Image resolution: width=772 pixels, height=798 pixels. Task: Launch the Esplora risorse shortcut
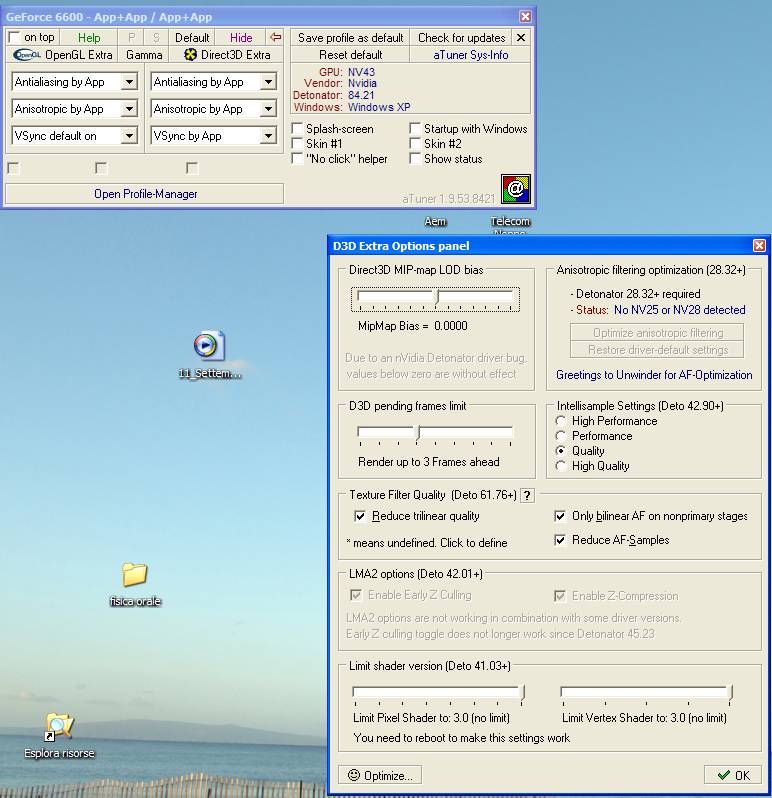59,727
